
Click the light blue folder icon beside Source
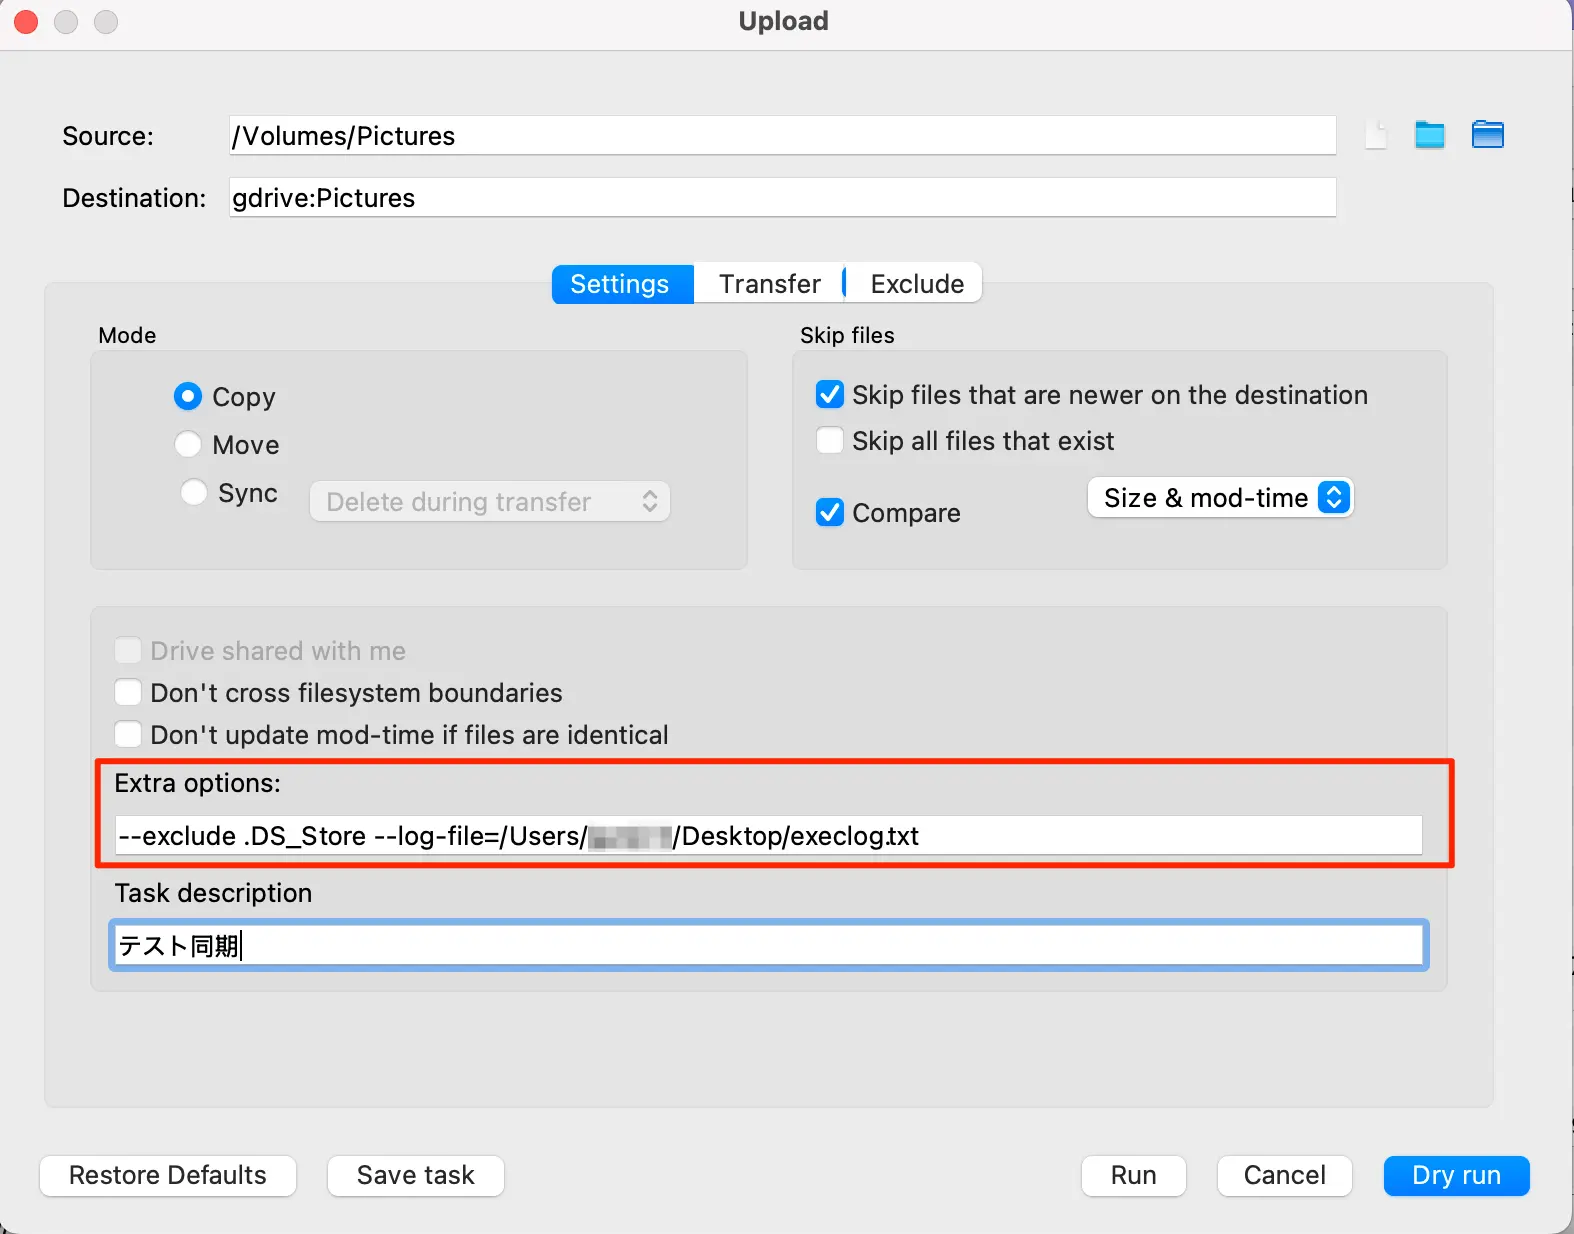[x=1430, y=135]
